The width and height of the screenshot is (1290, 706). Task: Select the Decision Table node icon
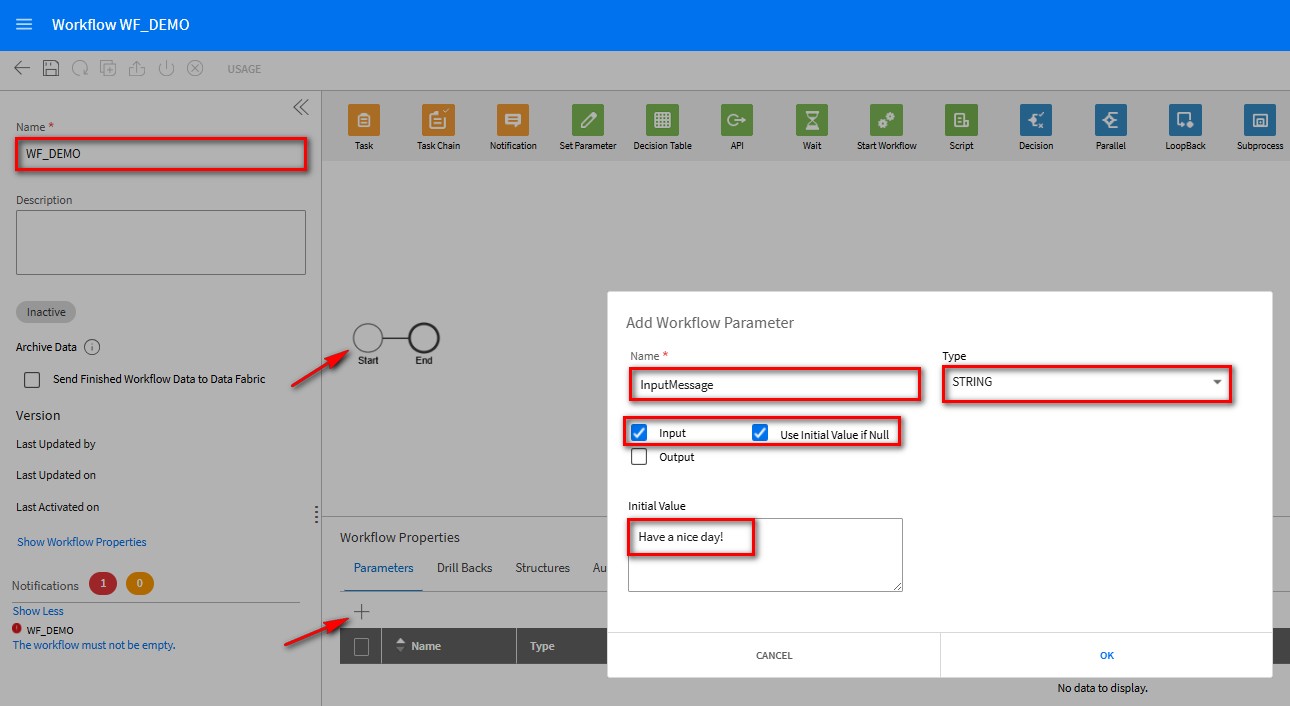662,120
